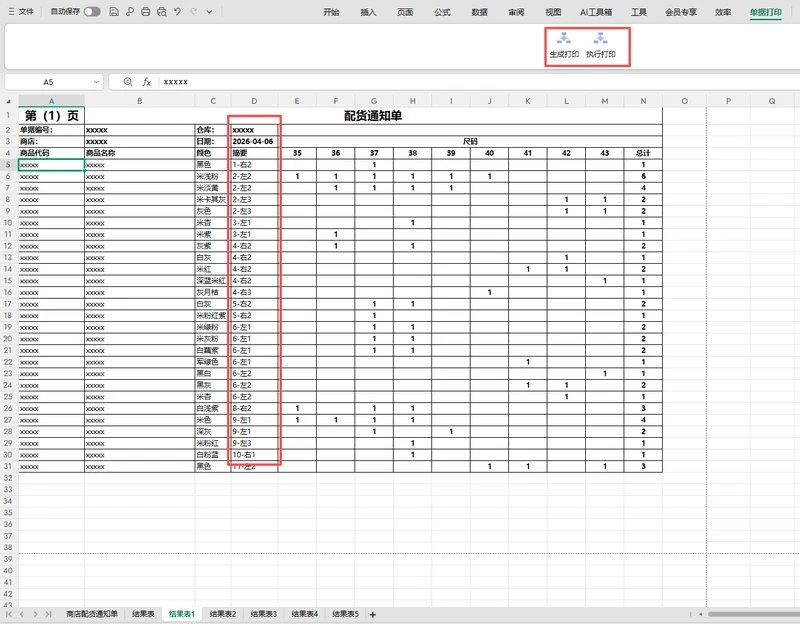Click the date cell 2026-04-06
The height and width of the screenshot is (624, 800).
pyautogui.click(x=254, y=141)
